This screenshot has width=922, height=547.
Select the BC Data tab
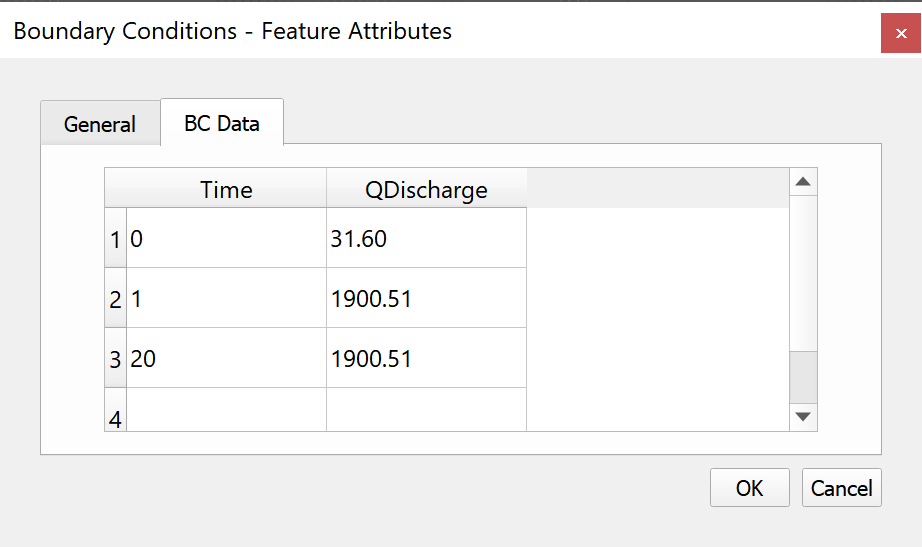pos(222,123)
